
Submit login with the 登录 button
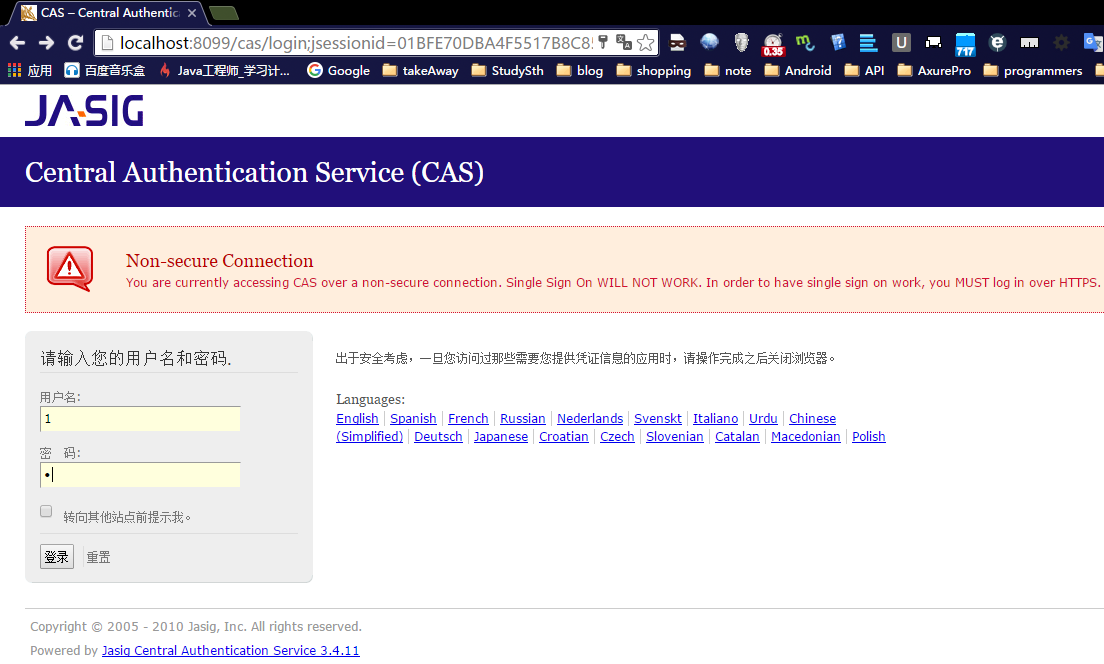tap(57, 557)
